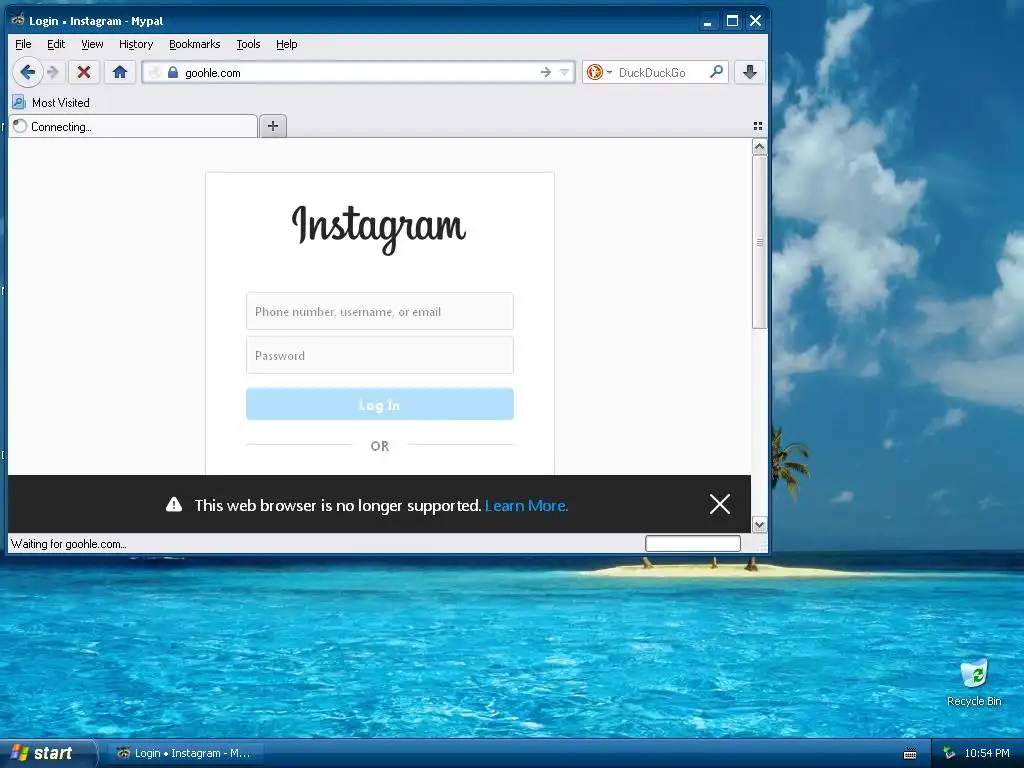Go back with the back arrow button
This screenshot has height=768, width=1024.
[x=27, y=72]
